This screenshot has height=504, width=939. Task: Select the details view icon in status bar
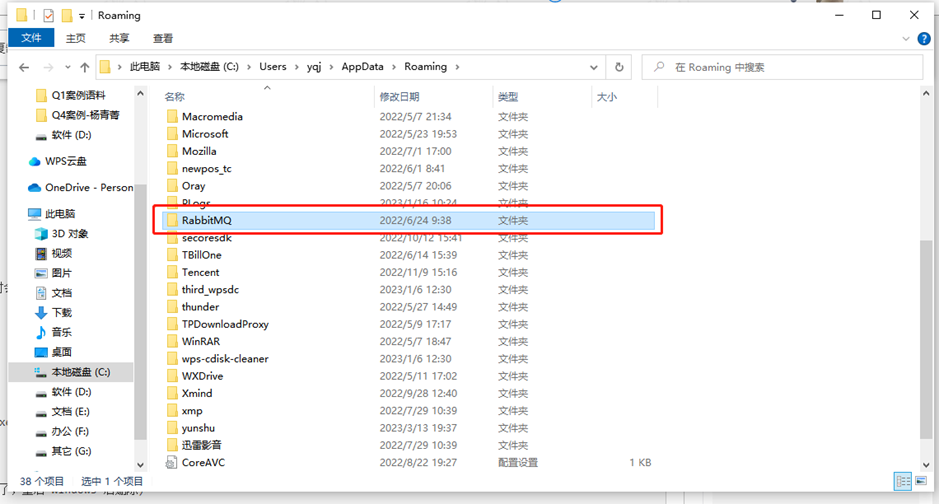tap(904, 481)
